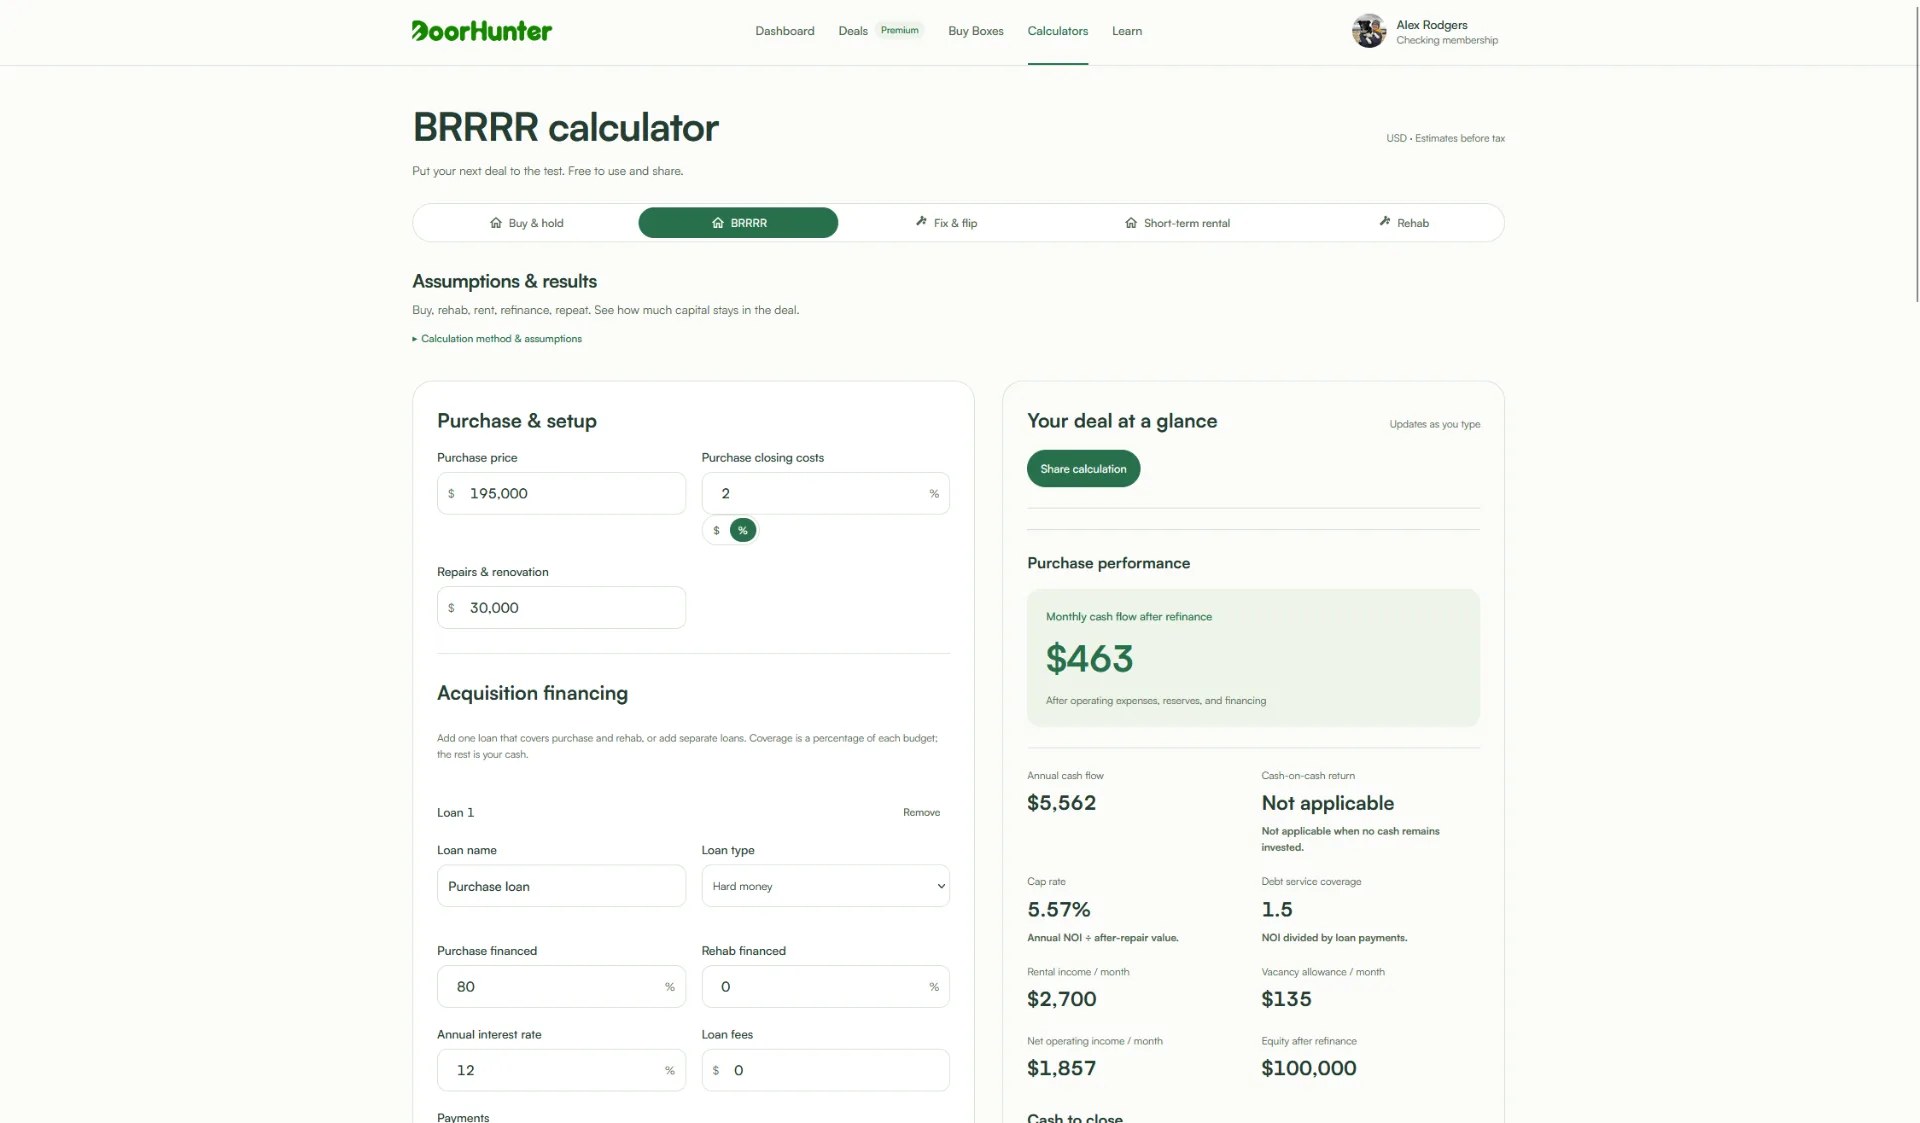Open the Calculators nav item
Image resolution: width=1920 pixels, height=1123 pixels.
[1058, 31]
